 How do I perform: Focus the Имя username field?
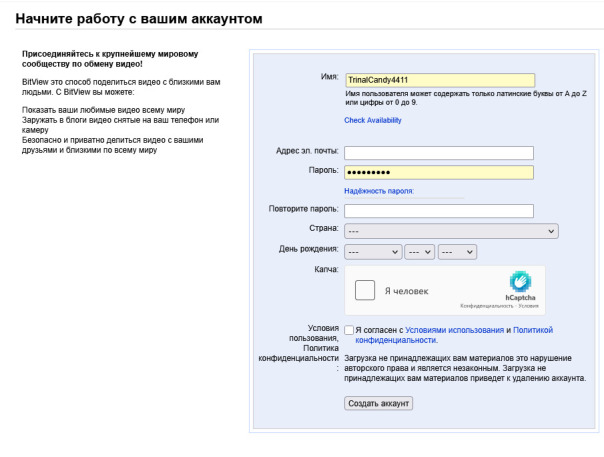click(440, 80)
